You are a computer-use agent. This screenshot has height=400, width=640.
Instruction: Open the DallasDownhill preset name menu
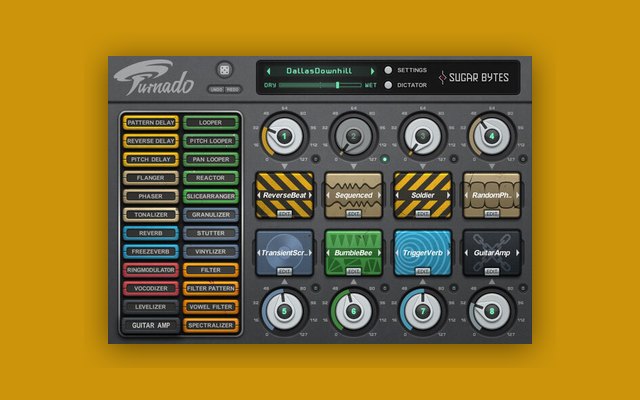point(319,71)
